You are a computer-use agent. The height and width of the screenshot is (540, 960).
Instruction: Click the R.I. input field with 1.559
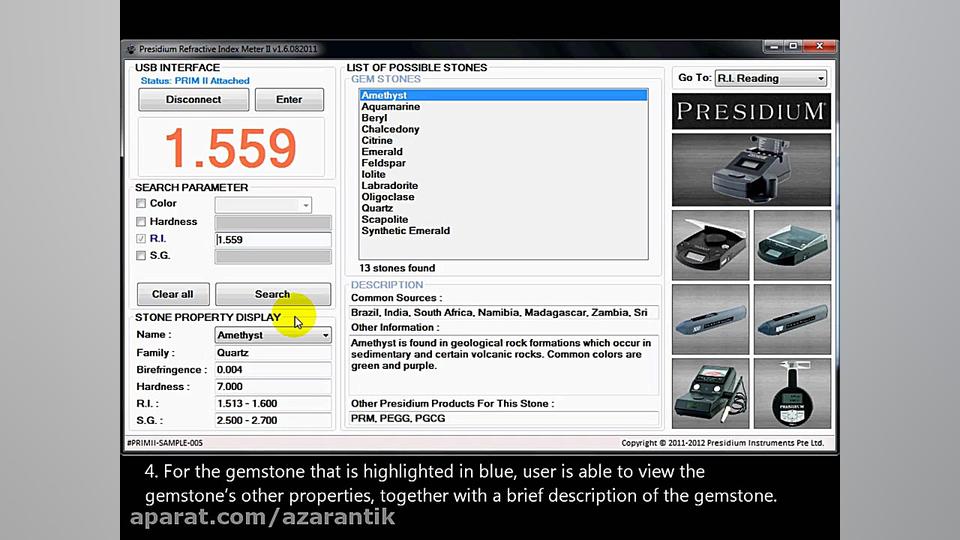(x=273, y=239)
